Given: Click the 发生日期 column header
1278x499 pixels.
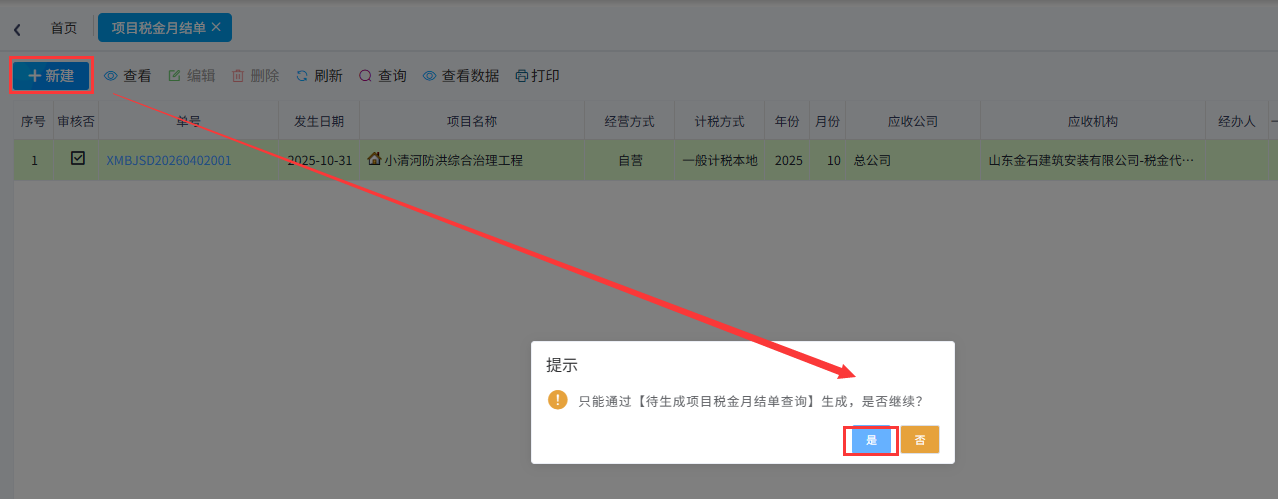Looking at the screenshot, I should click(319, 121).
